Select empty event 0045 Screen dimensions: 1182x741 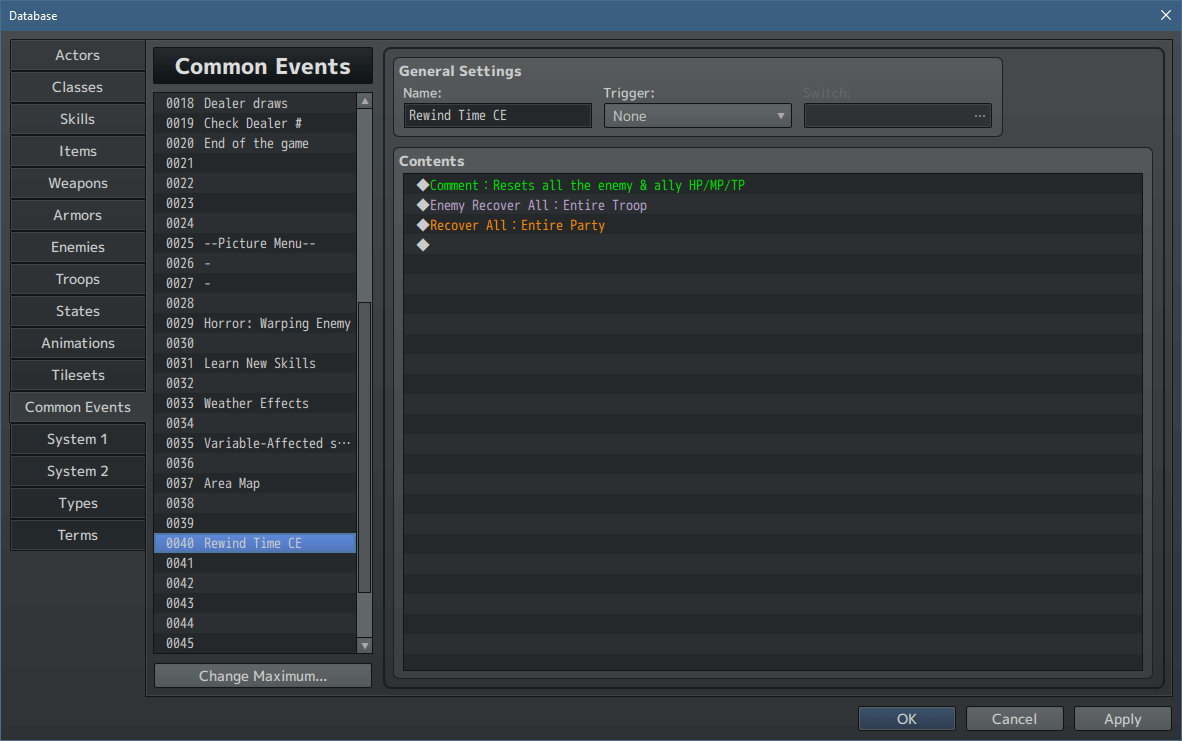(x=255, y=642)
